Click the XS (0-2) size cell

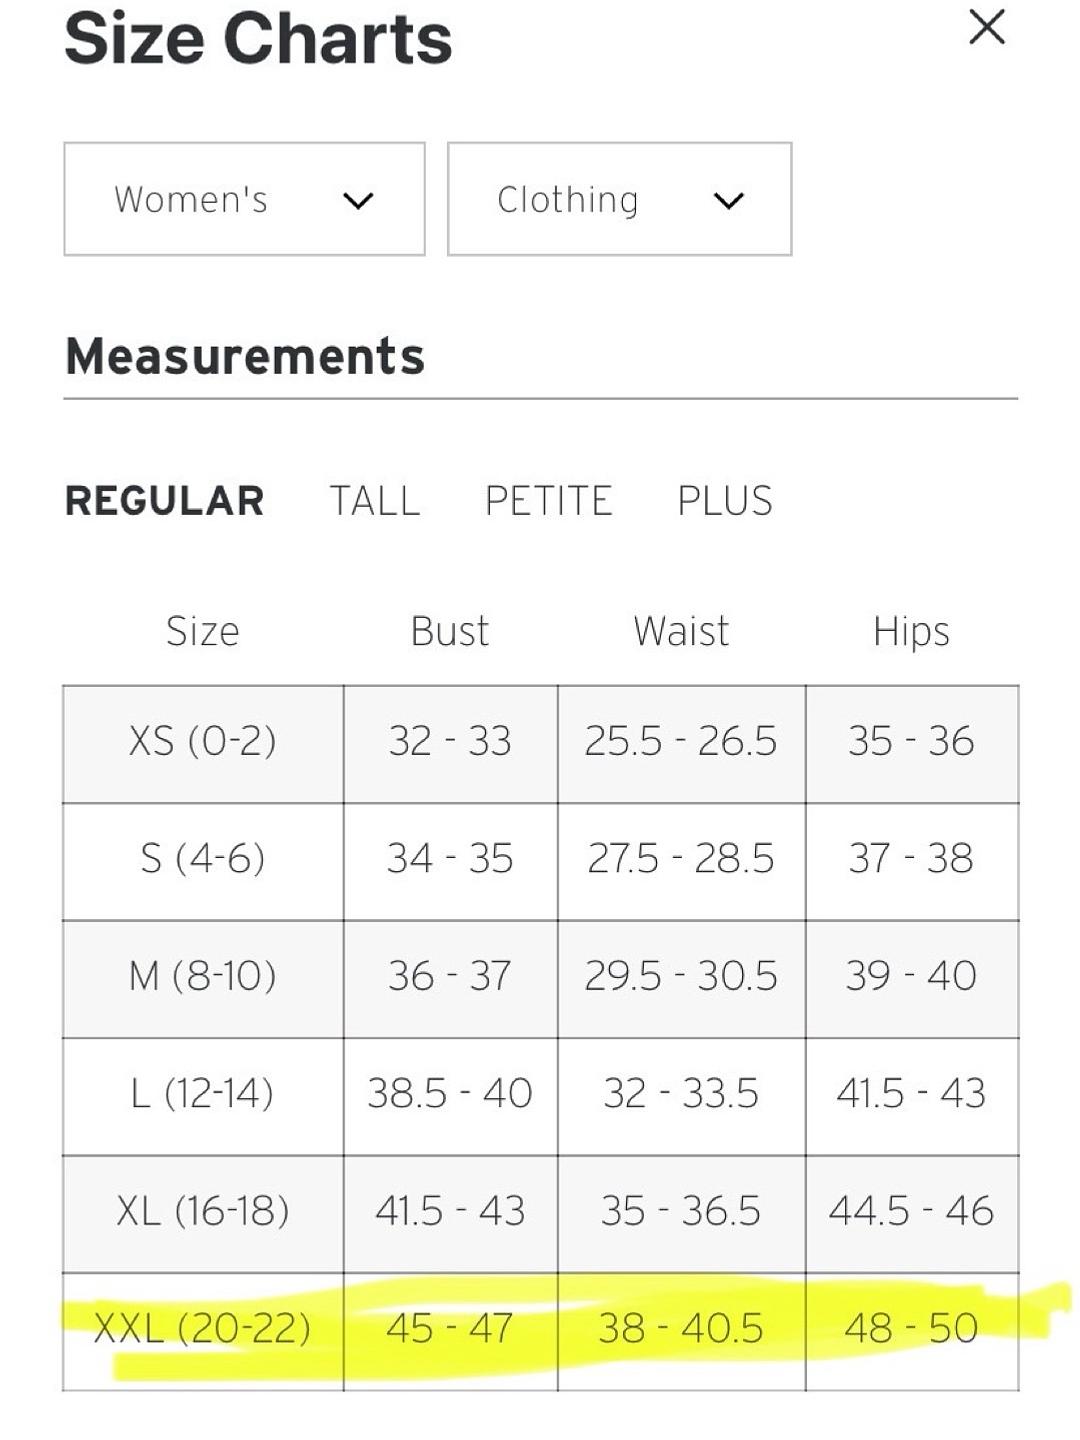203,744
